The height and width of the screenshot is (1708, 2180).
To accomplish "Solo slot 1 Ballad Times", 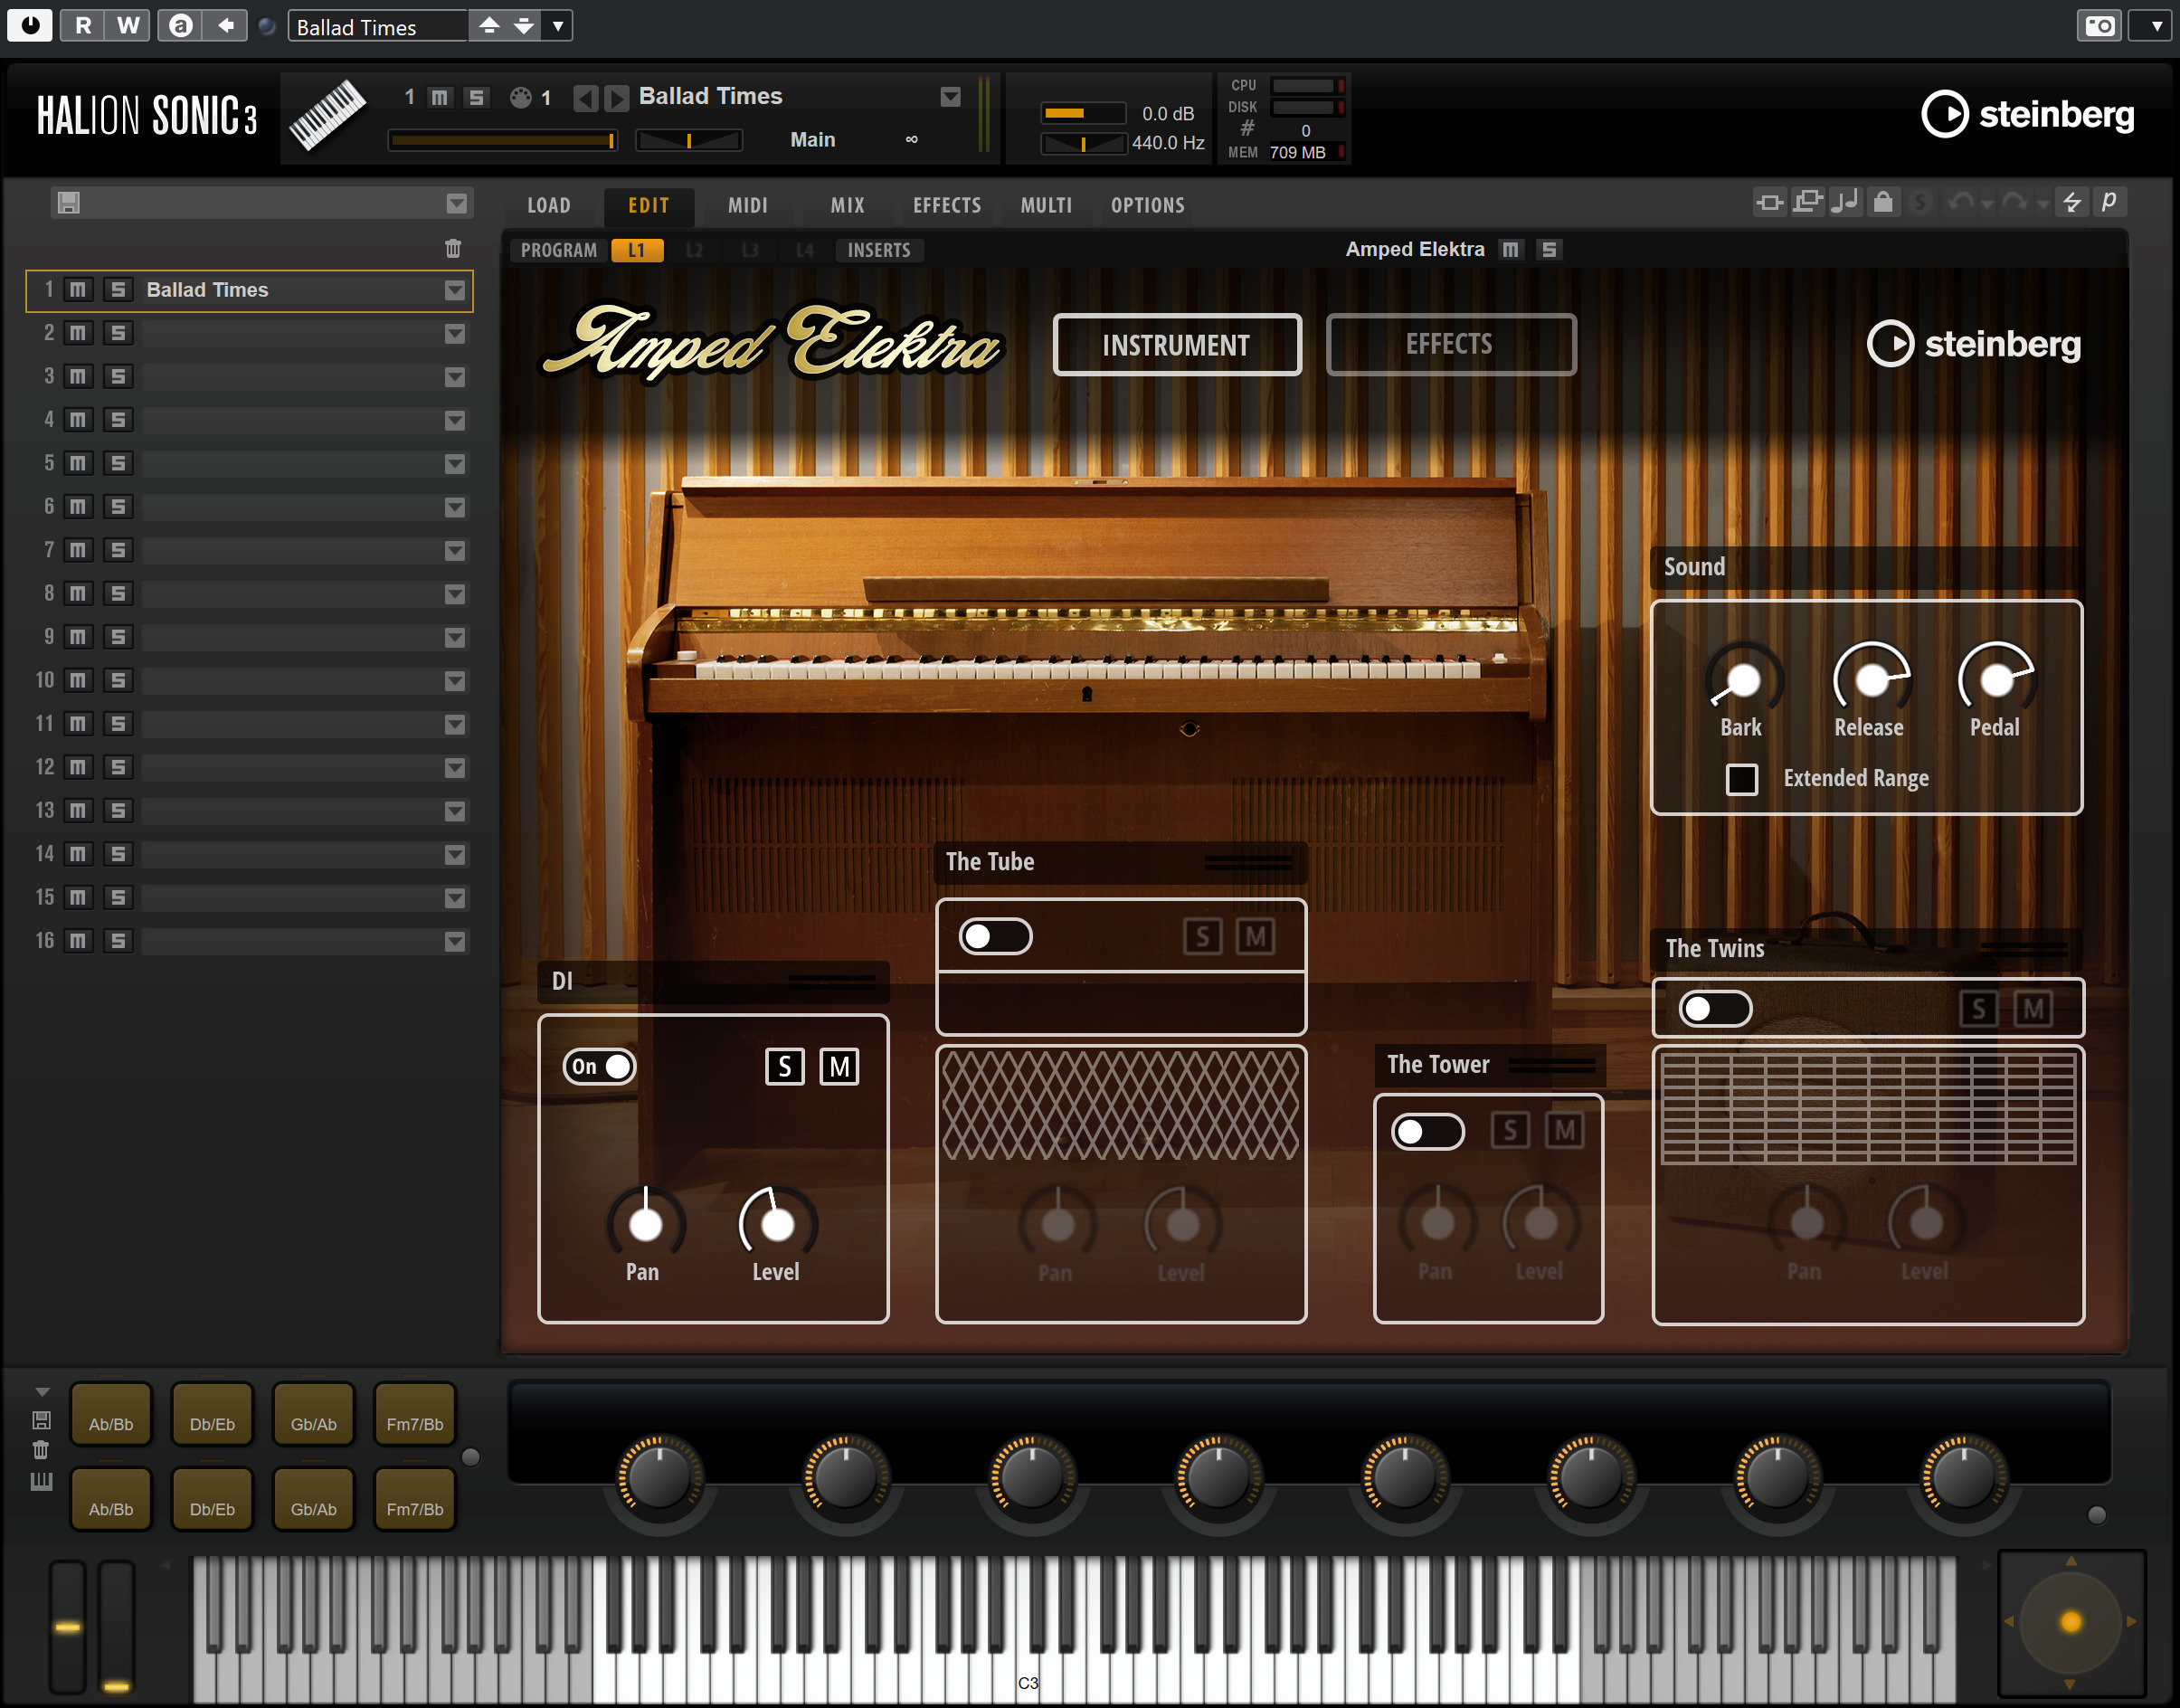I will pyautogui.click(x=118, y=290).
